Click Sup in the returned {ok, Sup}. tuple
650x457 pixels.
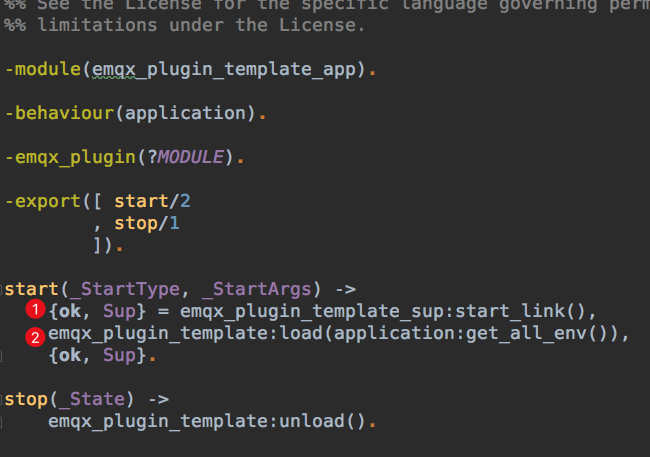coord(119,356)
